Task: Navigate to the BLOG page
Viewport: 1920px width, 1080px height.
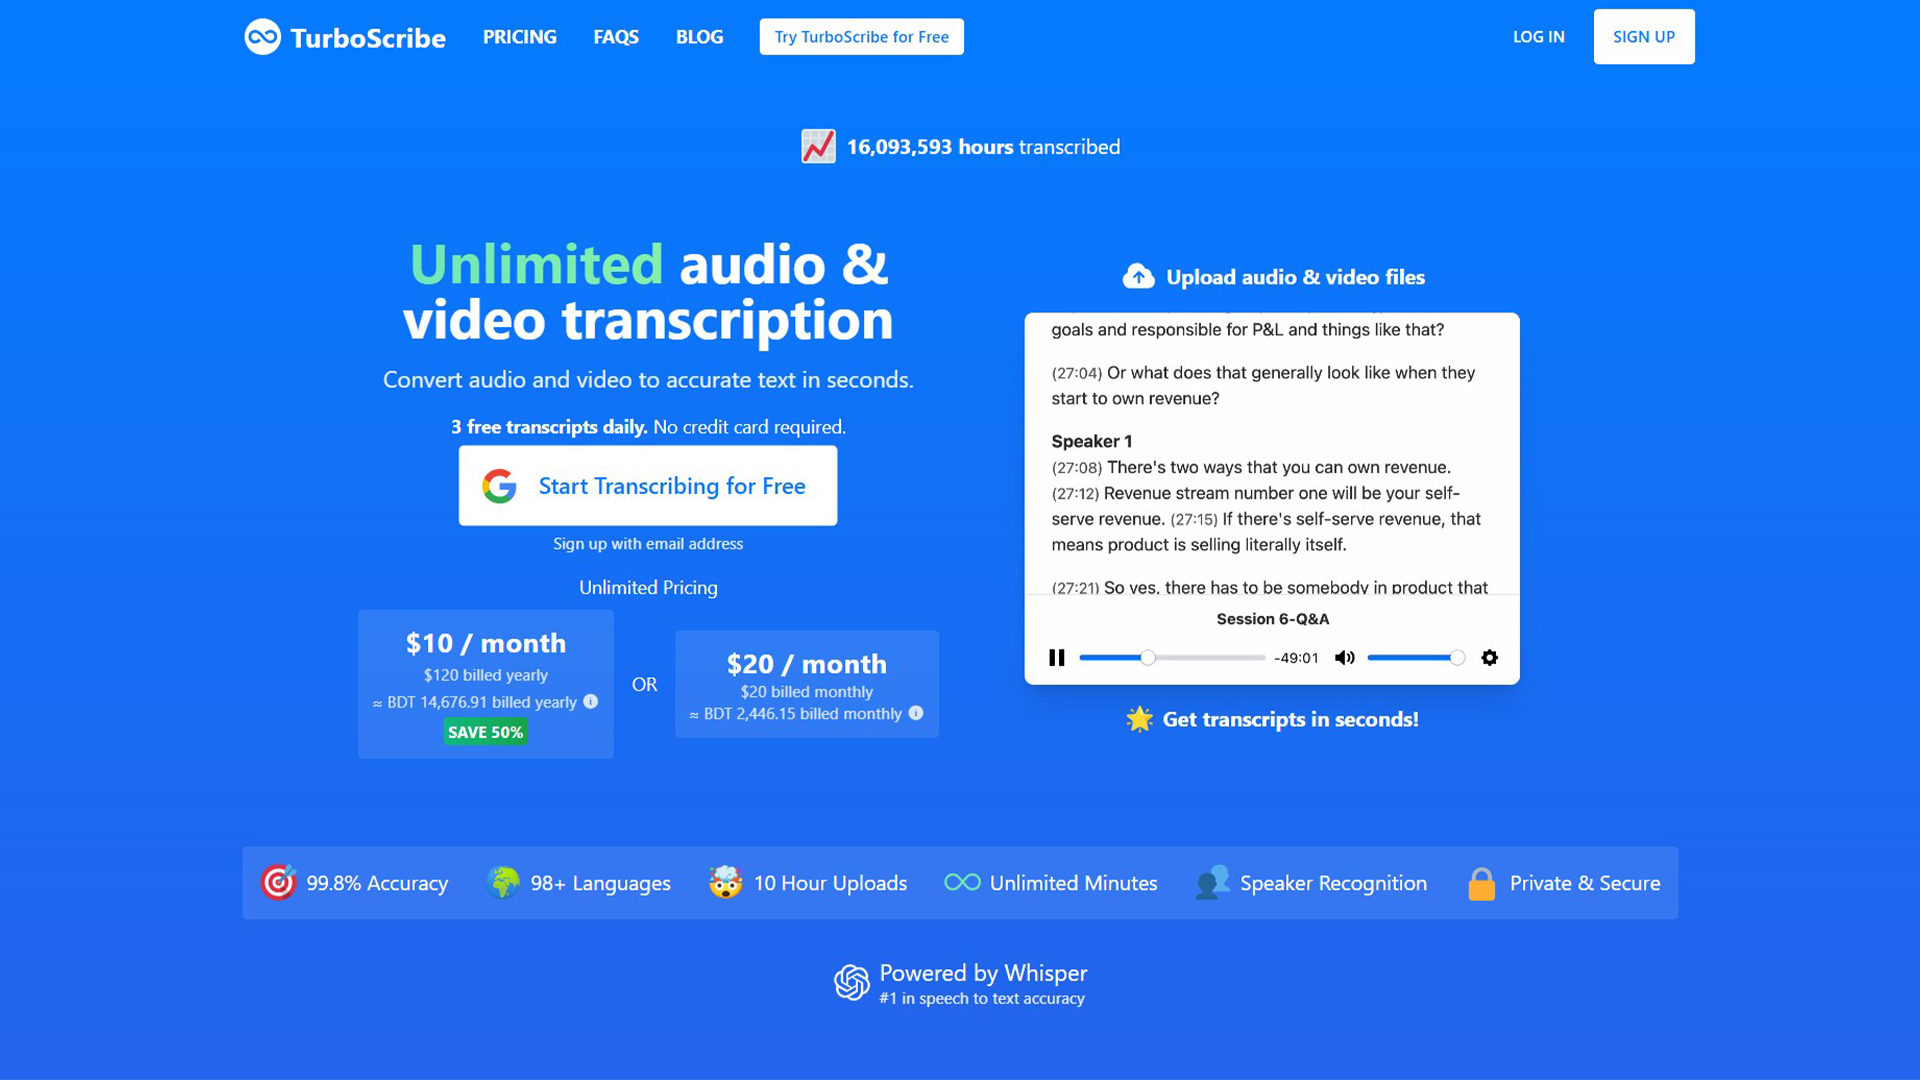Action: pyautogui.click(x=699, y=36)
